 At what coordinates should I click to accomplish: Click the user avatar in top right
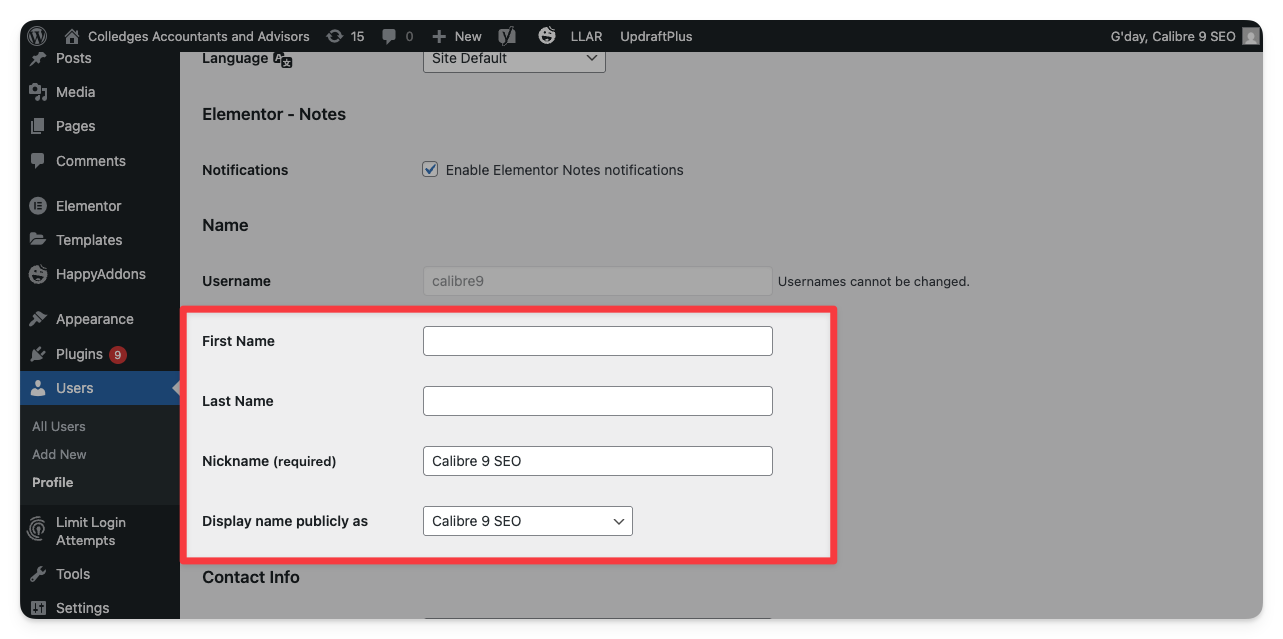tap(1250, 36)
